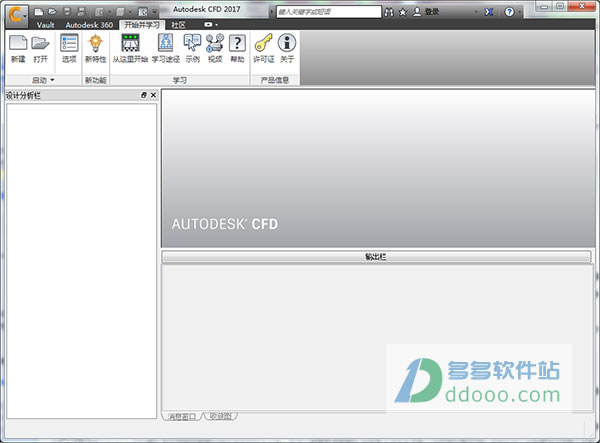Open a file with 打开 ribbon icon

40,49
